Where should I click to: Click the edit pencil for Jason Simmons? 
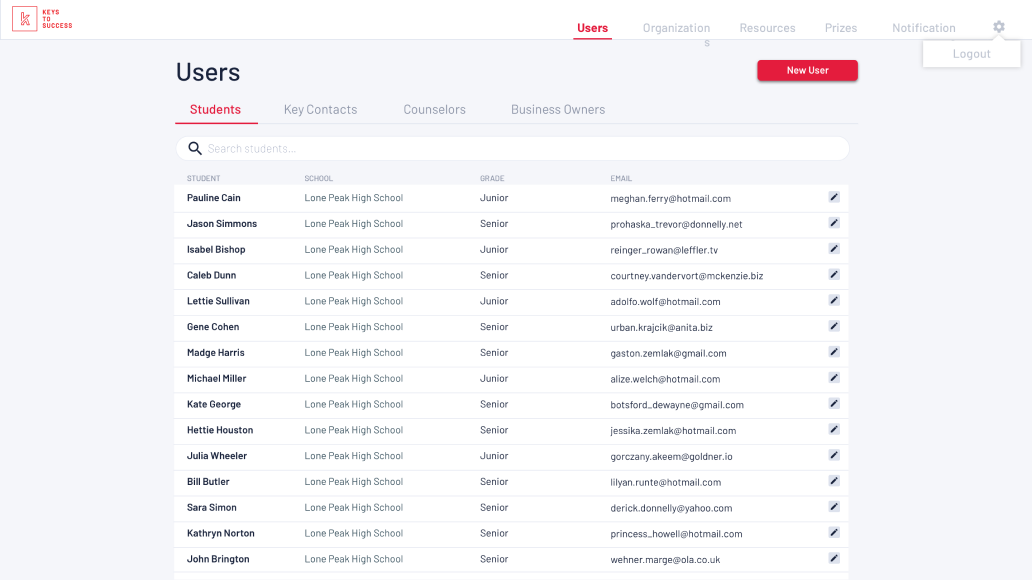(834, 223)
